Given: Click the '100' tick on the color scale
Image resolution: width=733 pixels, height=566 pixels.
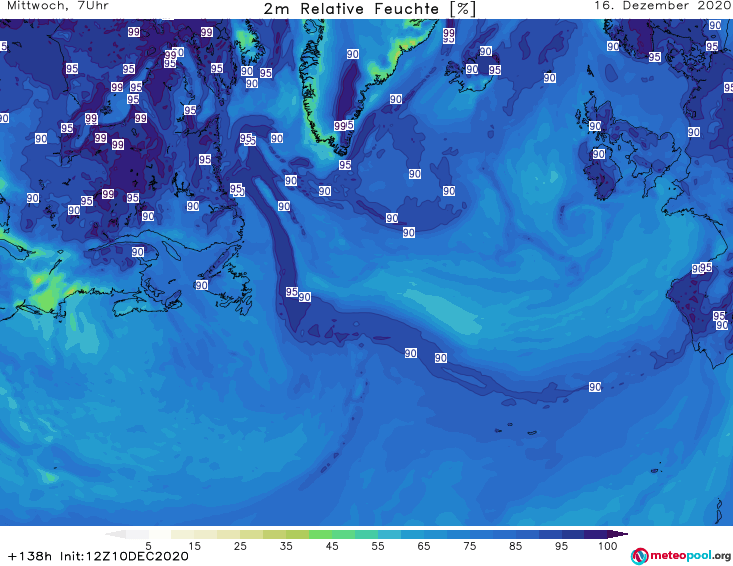Looking at the screenshot, I should (x=608, y=546).
